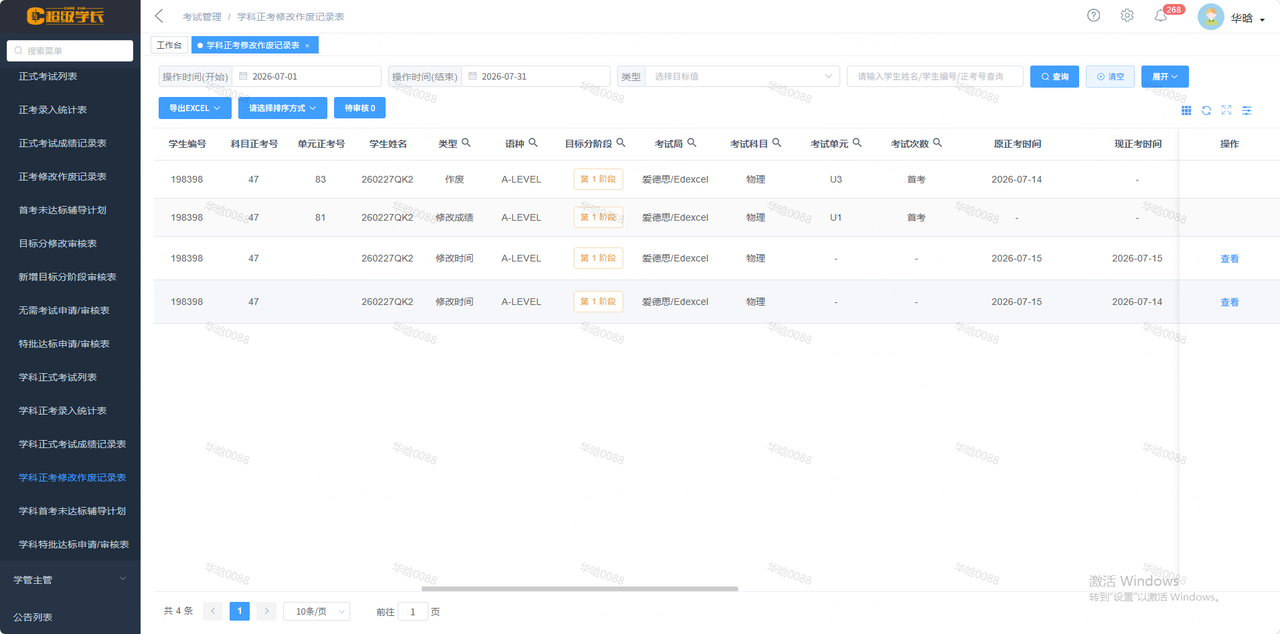This screenshot has width=1280, height=634.
Task: Open the 请选择排序方式 sort dropdown
Action: (x=283, y=107)
